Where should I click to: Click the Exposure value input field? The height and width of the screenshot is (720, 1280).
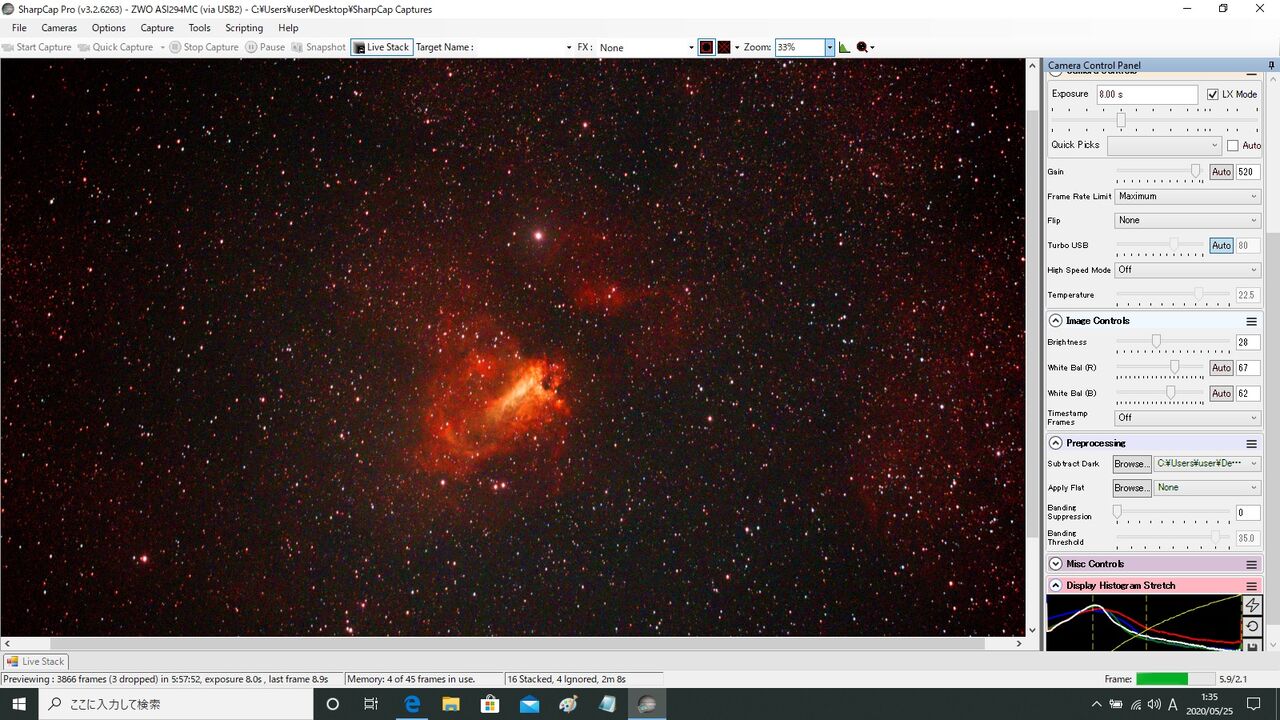[1147, 94]
